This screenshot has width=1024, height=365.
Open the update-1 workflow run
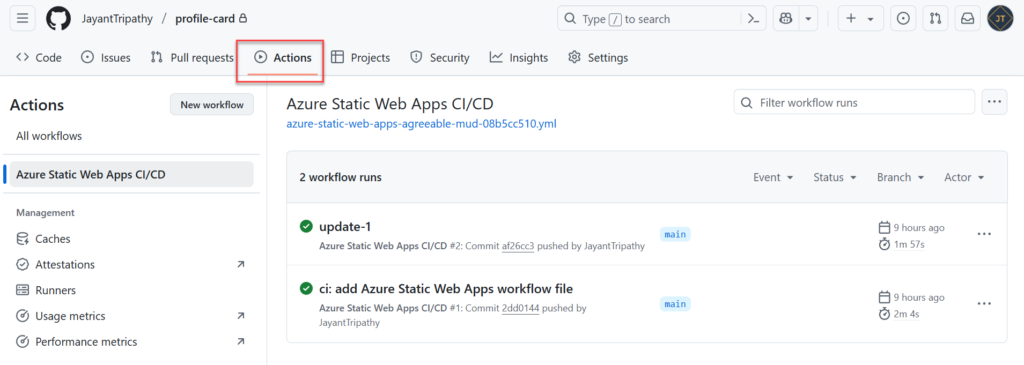(345, 227)
